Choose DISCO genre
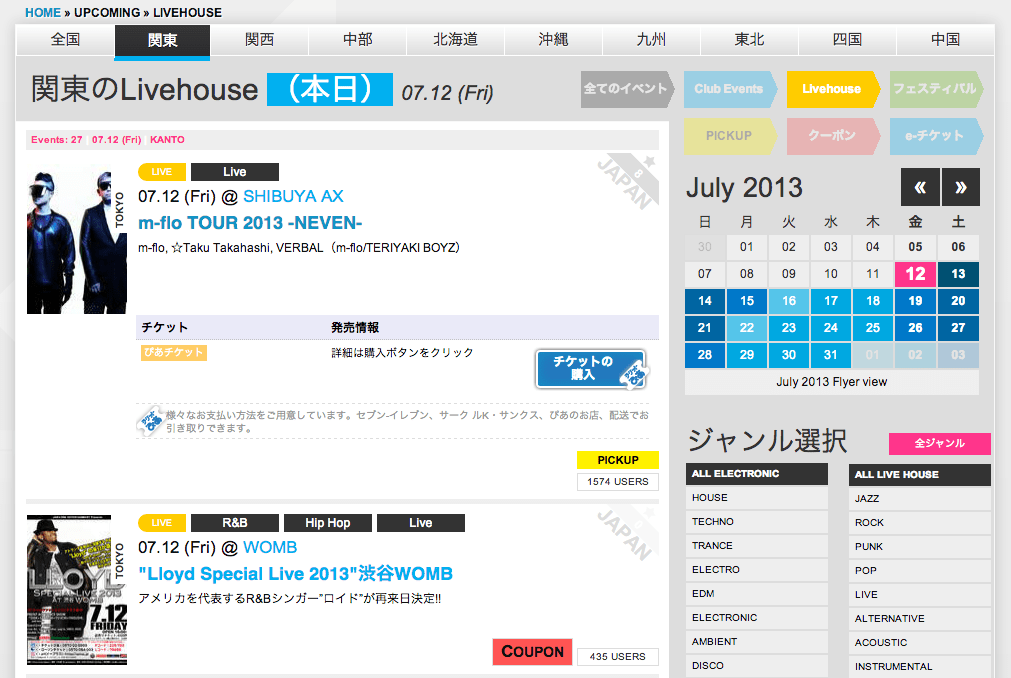The width and height of the screenshot is (1011, 678). coord(757,666)
